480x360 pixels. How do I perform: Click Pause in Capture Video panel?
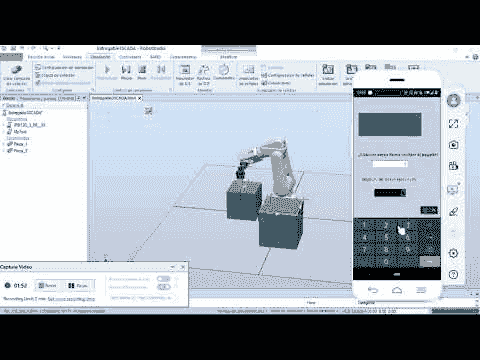point(78,285)
